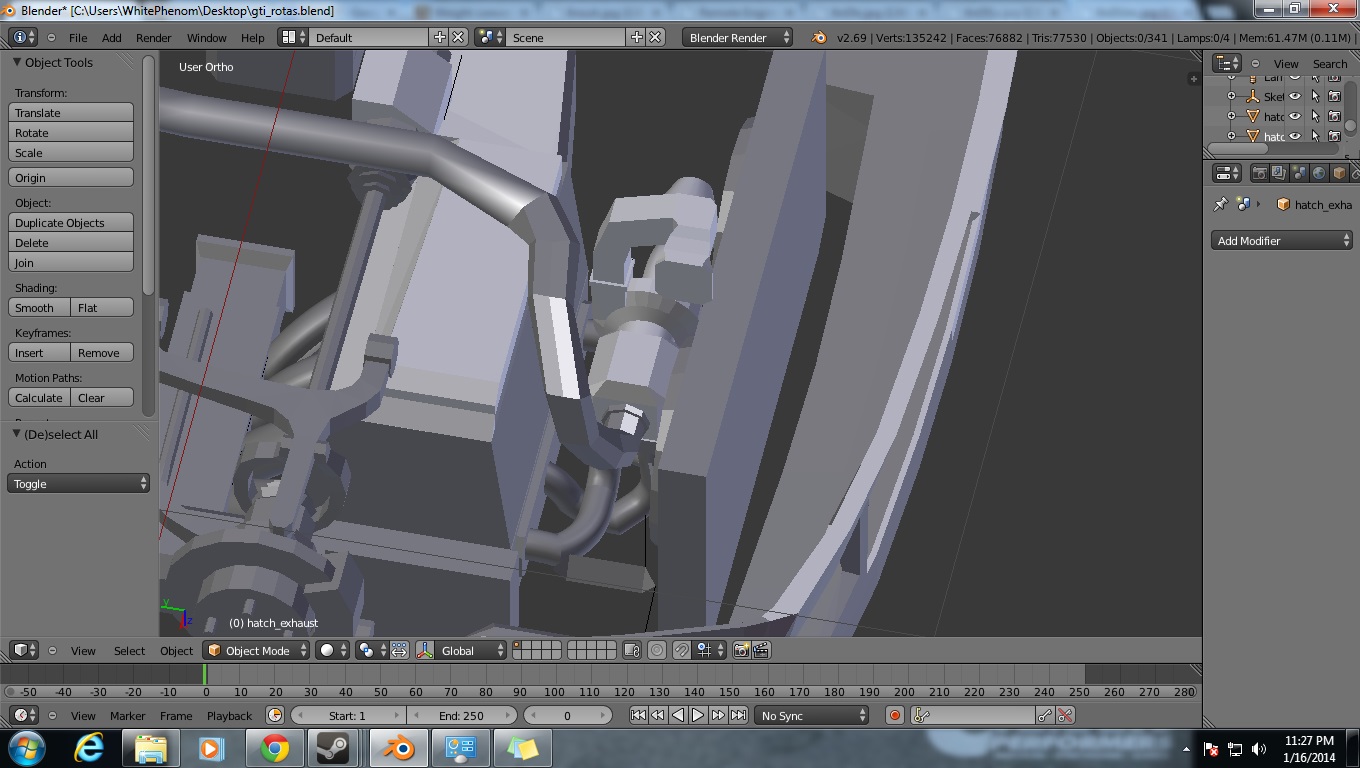1360x768 pixels.
Task: Set shading to Flat
Action: click(102, 308)
